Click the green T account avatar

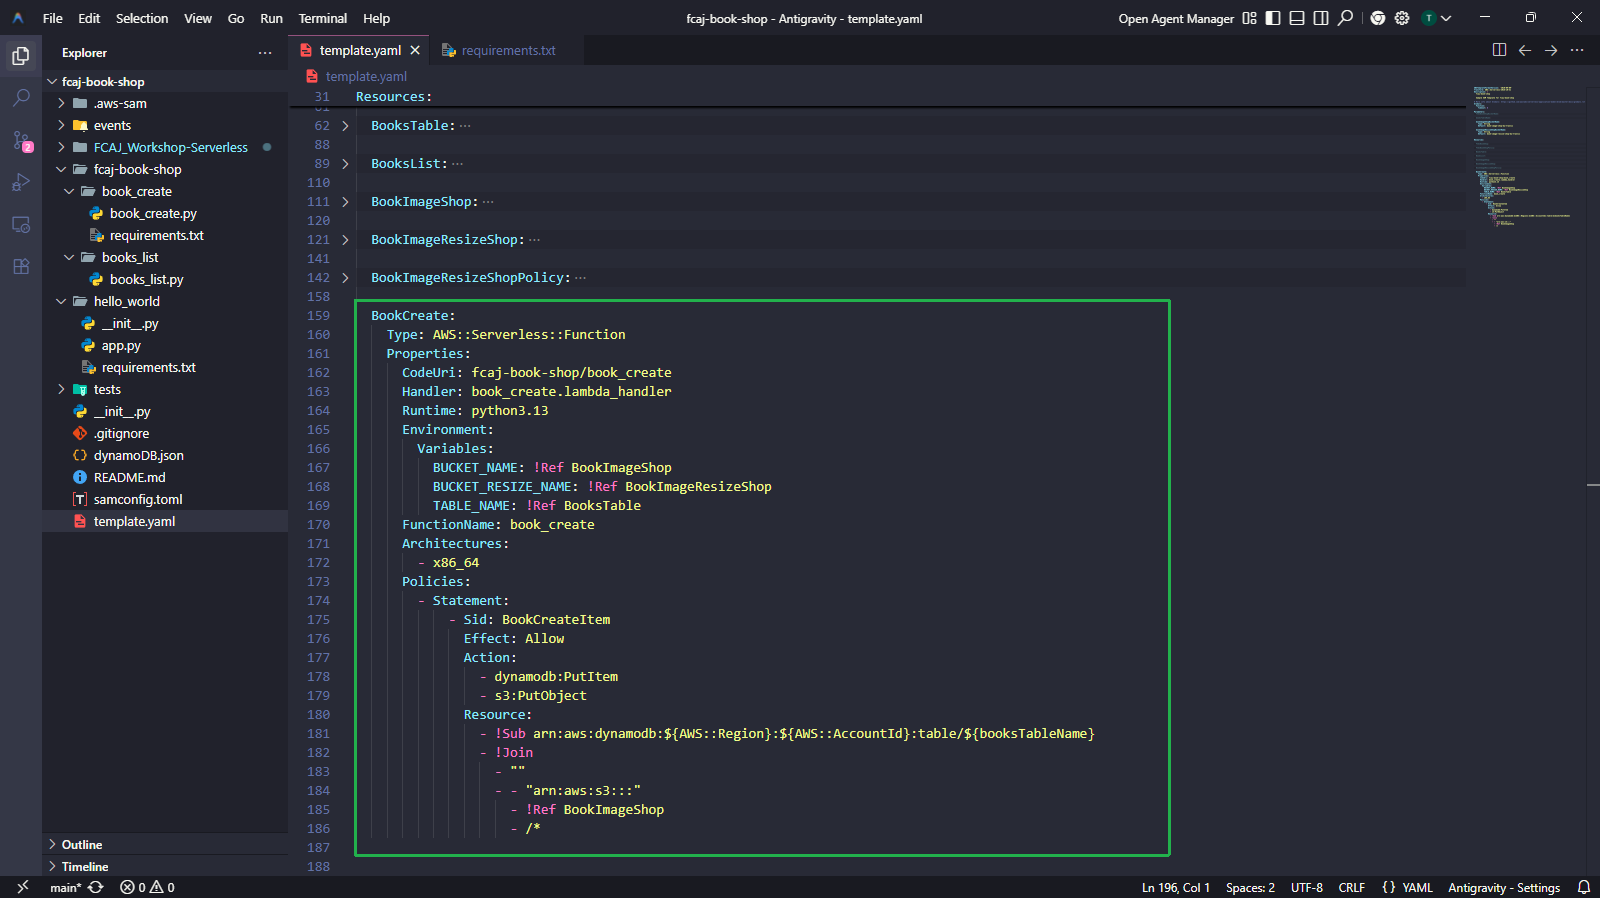pyautogui.click(x=1429, y=18)
